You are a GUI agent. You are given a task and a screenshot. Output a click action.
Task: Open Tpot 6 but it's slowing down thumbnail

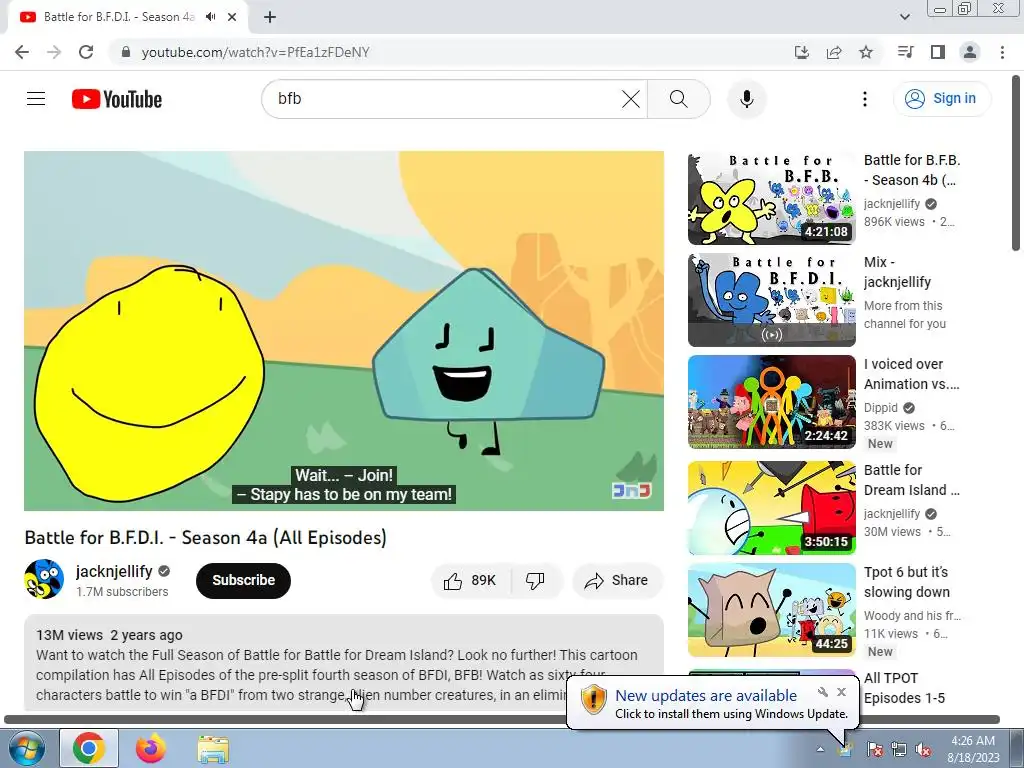(771, 610)
